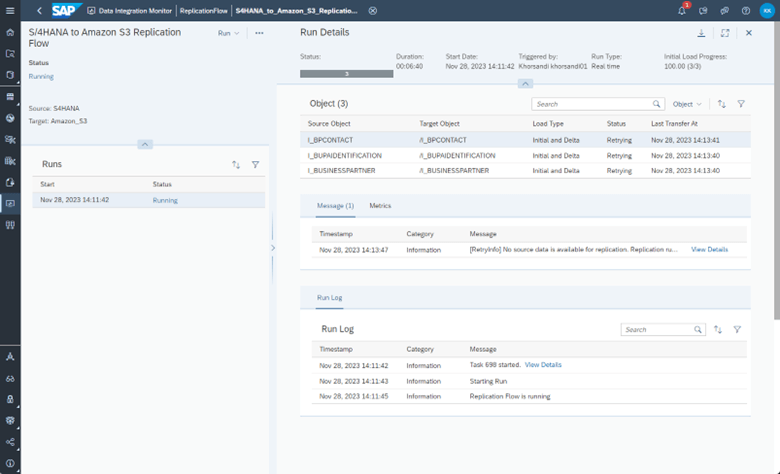The width and height of the screenshot is (780, 474).
Task: Select the Run Log tab
Action: 329,297
